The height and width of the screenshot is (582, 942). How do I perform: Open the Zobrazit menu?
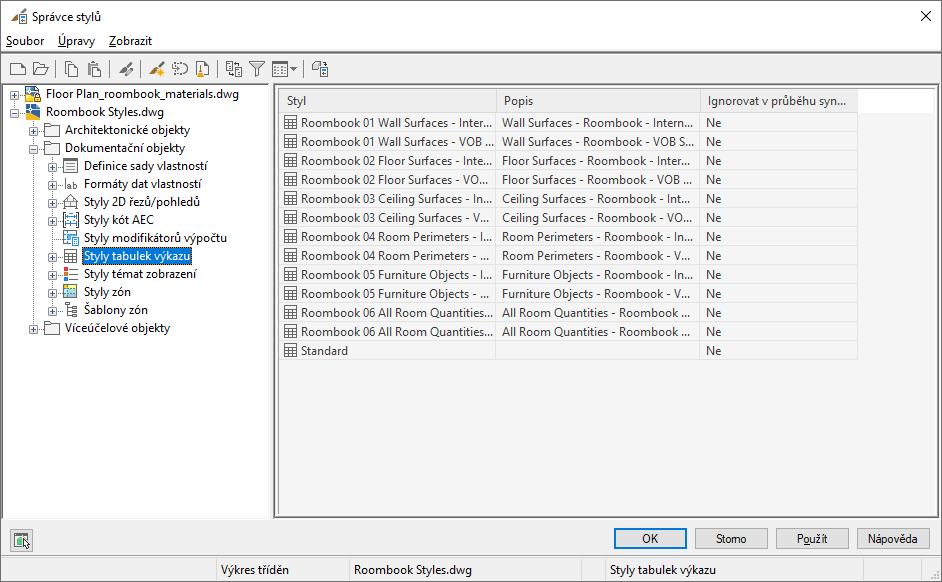tap(130, 41)
